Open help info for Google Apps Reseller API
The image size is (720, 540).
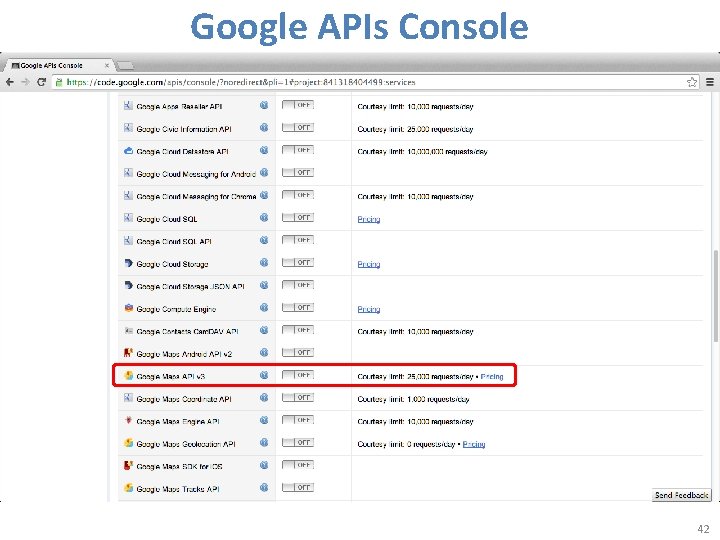264,105
